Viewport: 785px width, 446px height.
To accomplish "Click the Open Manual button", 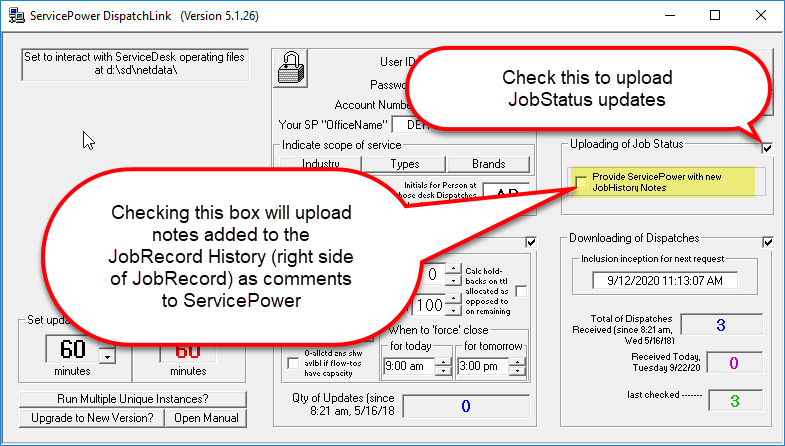I will point(206,418).
